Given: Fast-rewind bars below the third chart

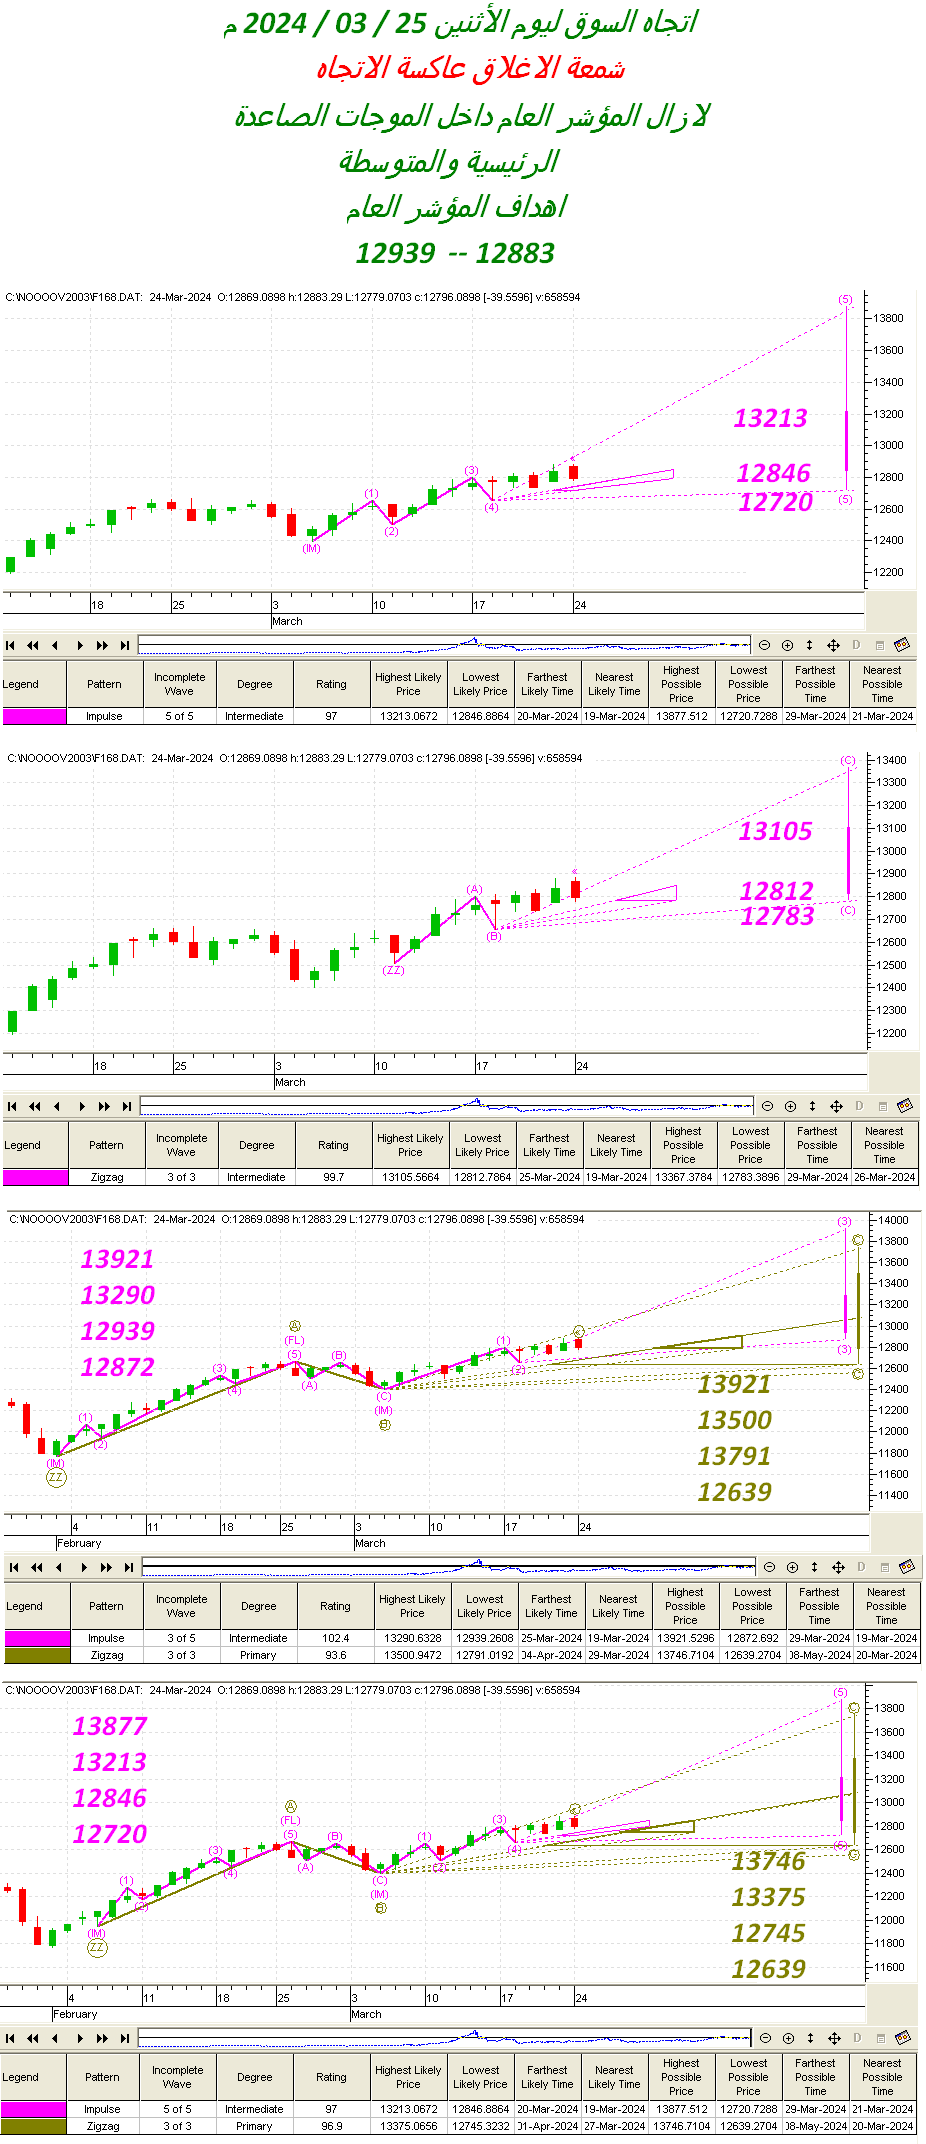Looking at the screenshot, I should click(37, 1567).
